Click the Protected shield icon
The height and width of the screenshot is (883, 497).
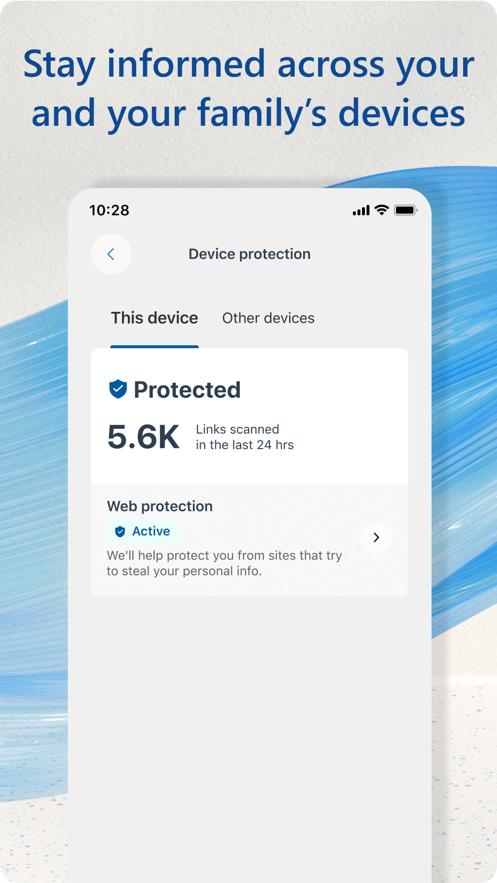click(x=118, y=389)
